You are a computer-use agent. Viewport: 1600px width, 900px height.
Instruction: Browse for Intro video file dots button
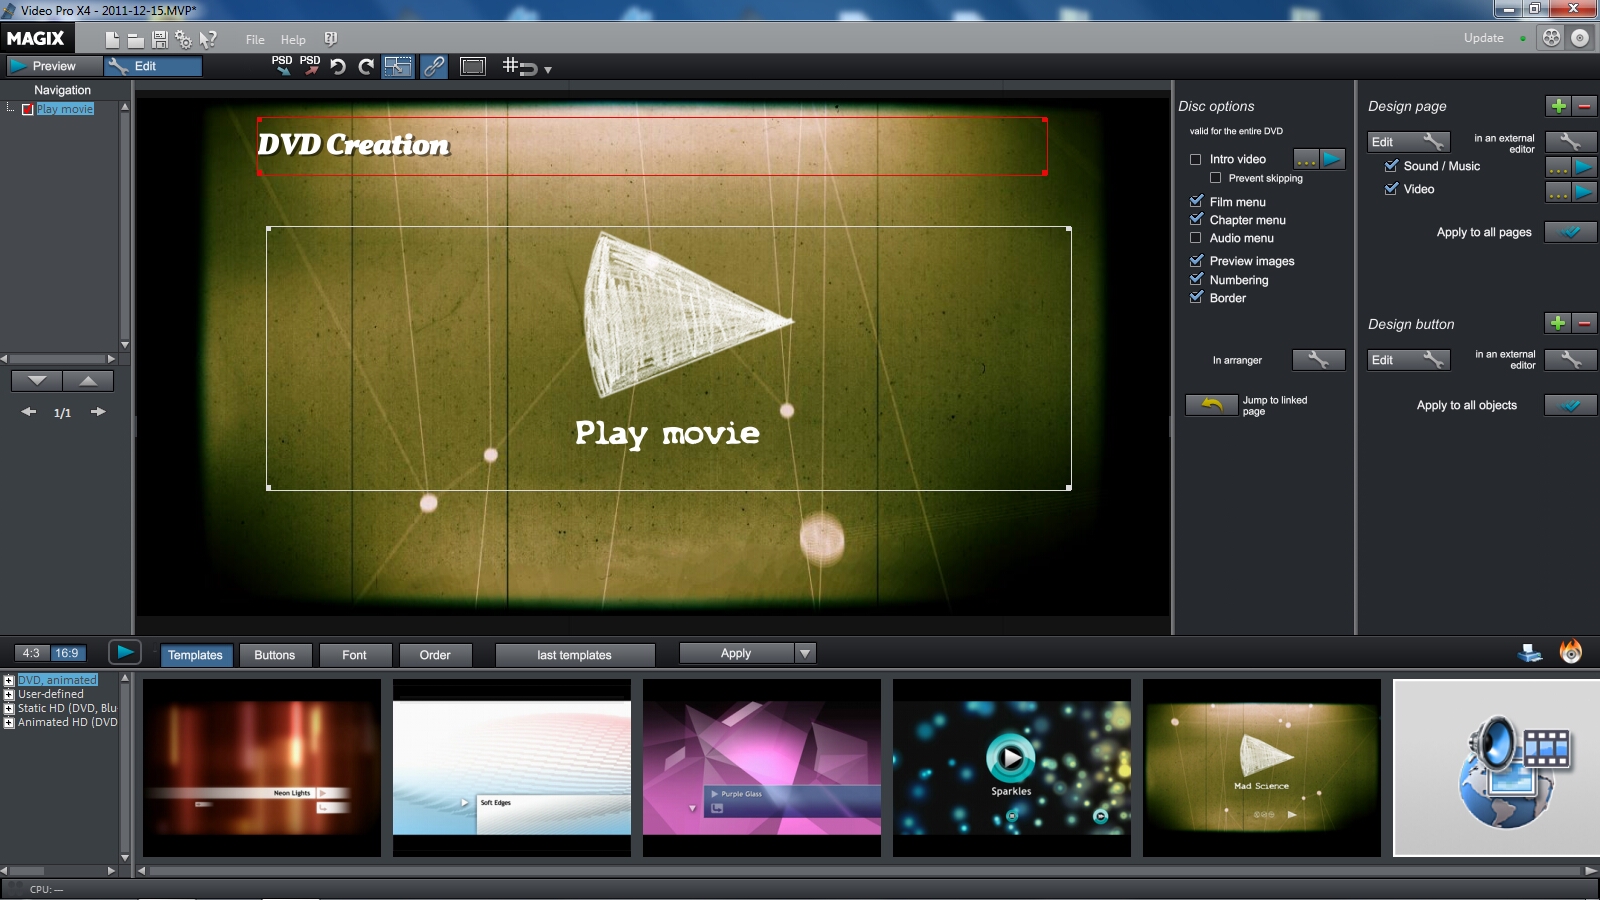pos(1306,159)
